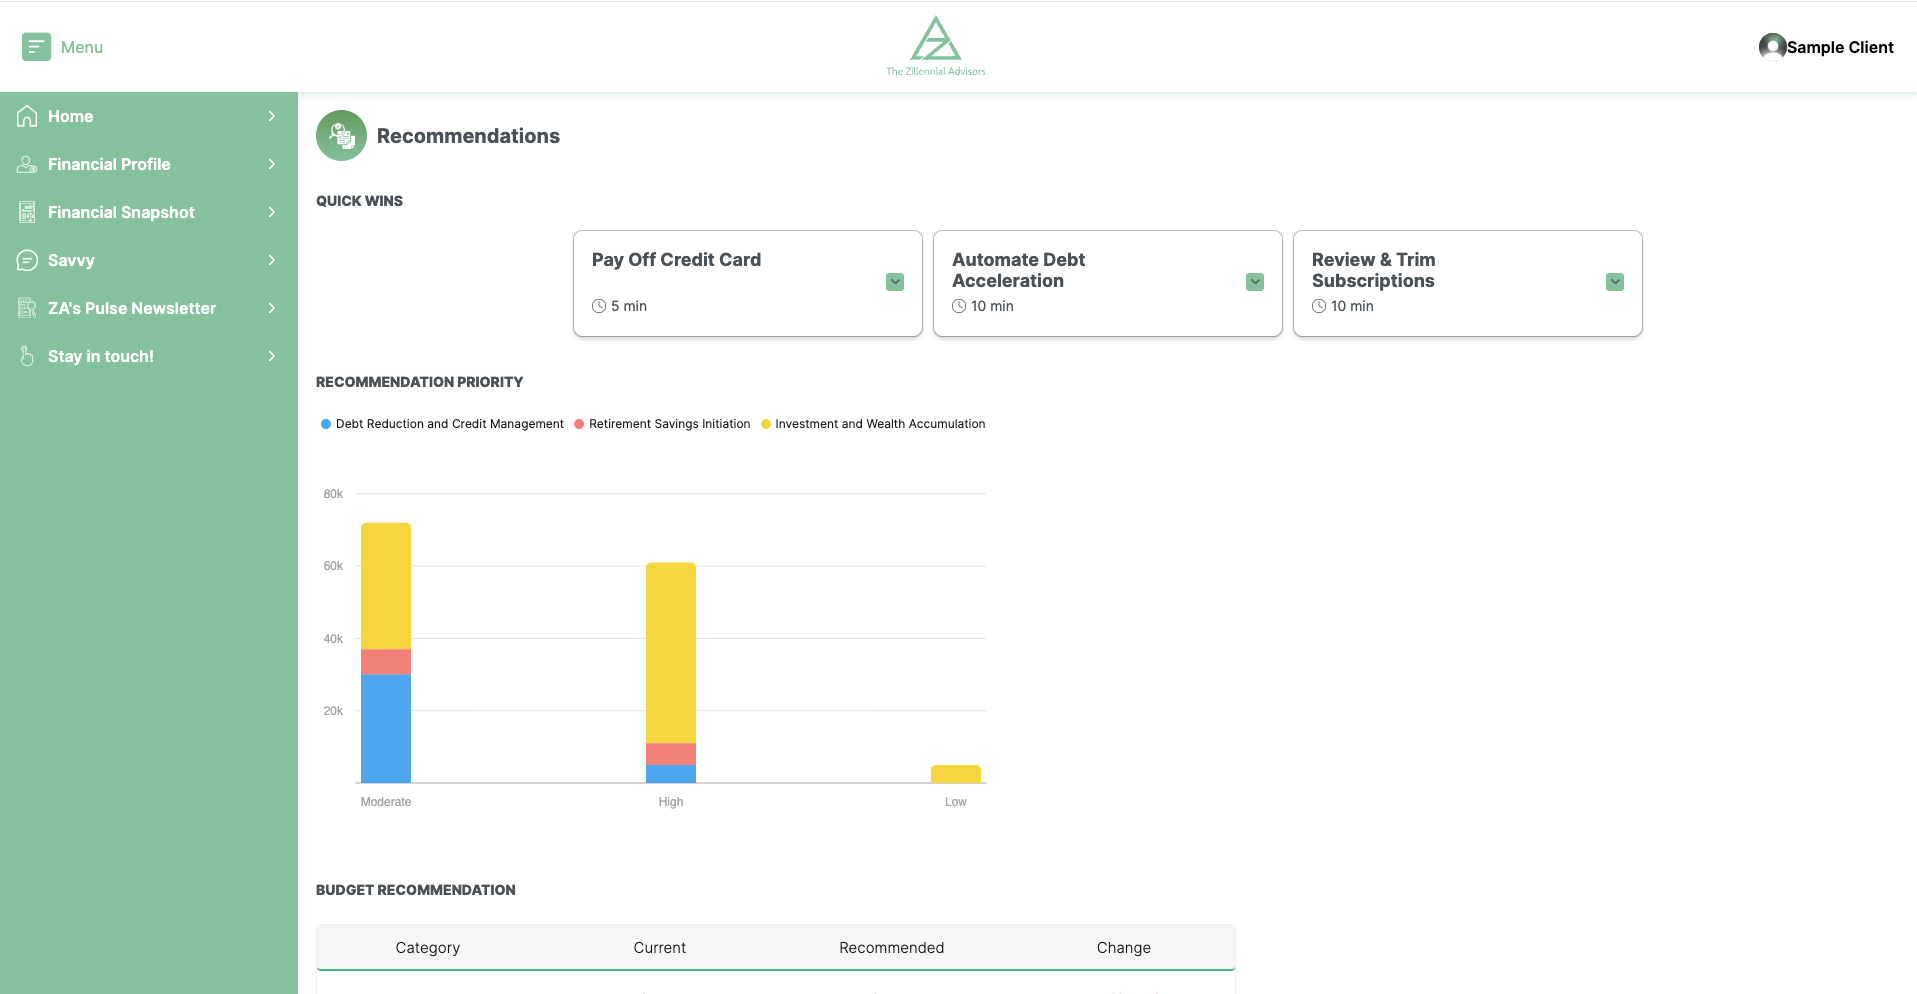Viewport: 1917px width, 994px height.
Task: Click the Sample Client name
Action: click(x=1840, y=47)
